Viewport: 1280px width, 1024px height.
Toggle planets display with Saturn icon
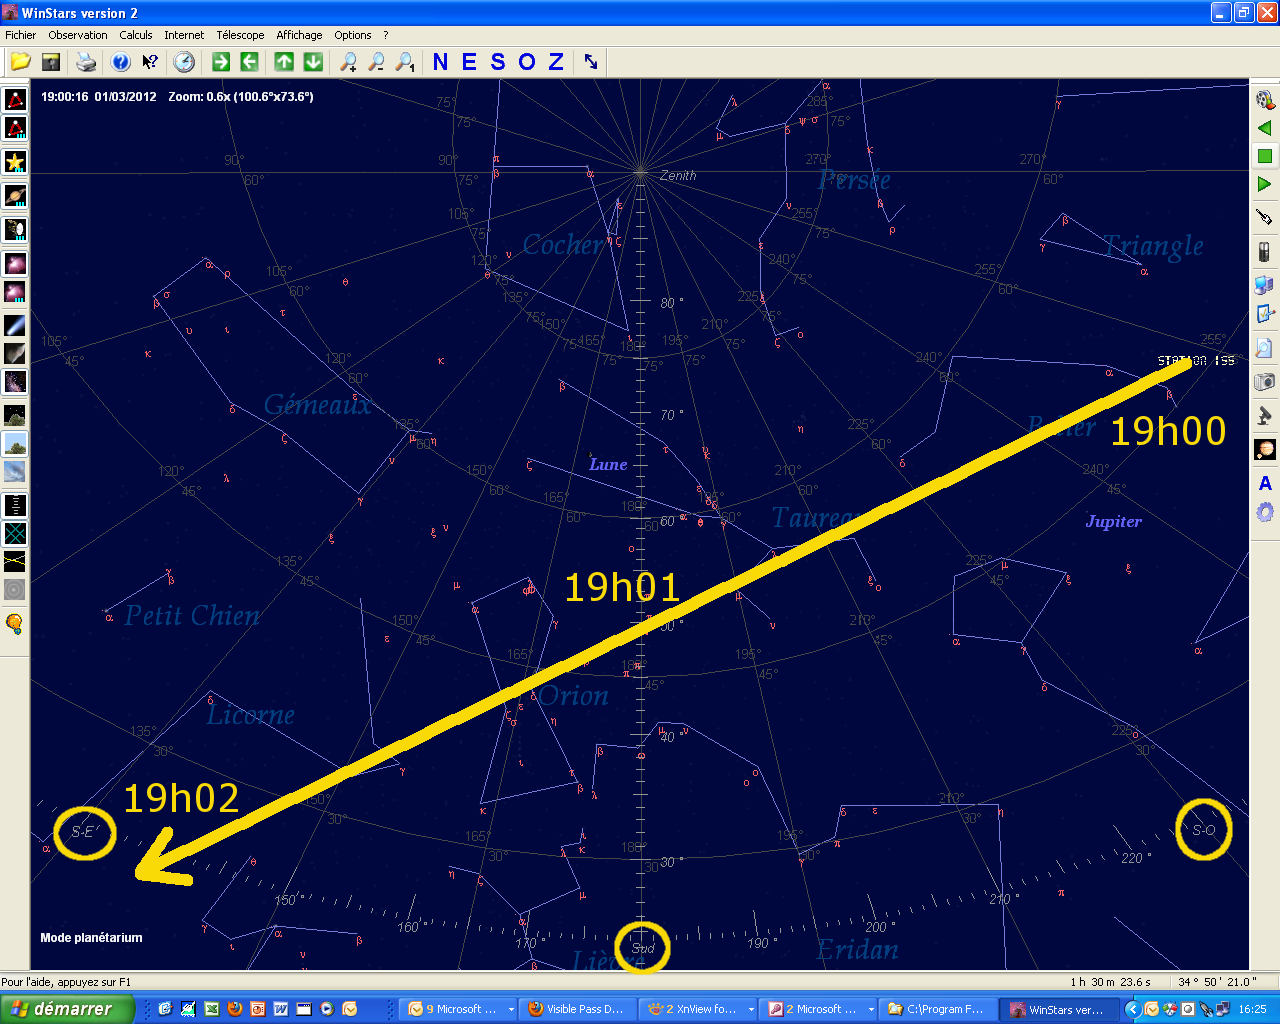coord(15,196)
